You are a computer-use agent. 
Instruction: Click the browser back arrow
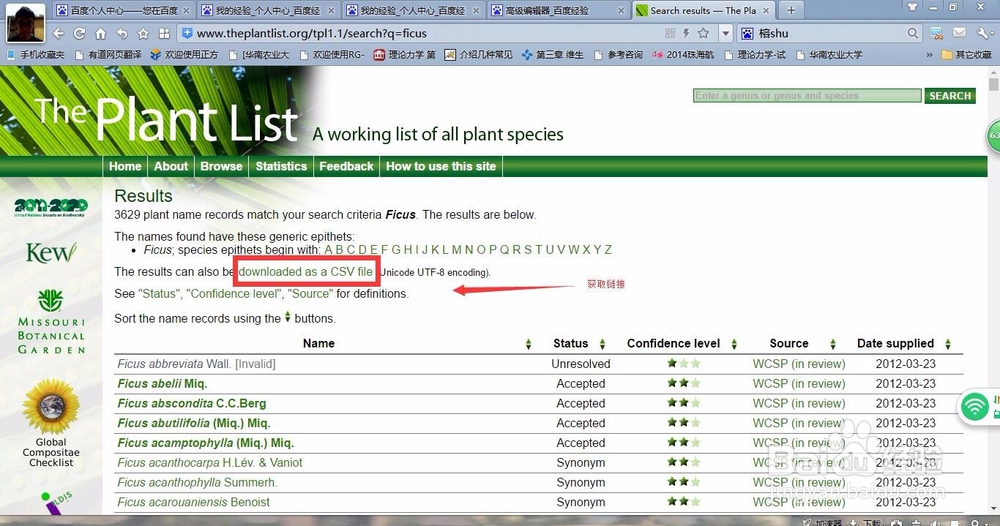click(x=59, y=33)
